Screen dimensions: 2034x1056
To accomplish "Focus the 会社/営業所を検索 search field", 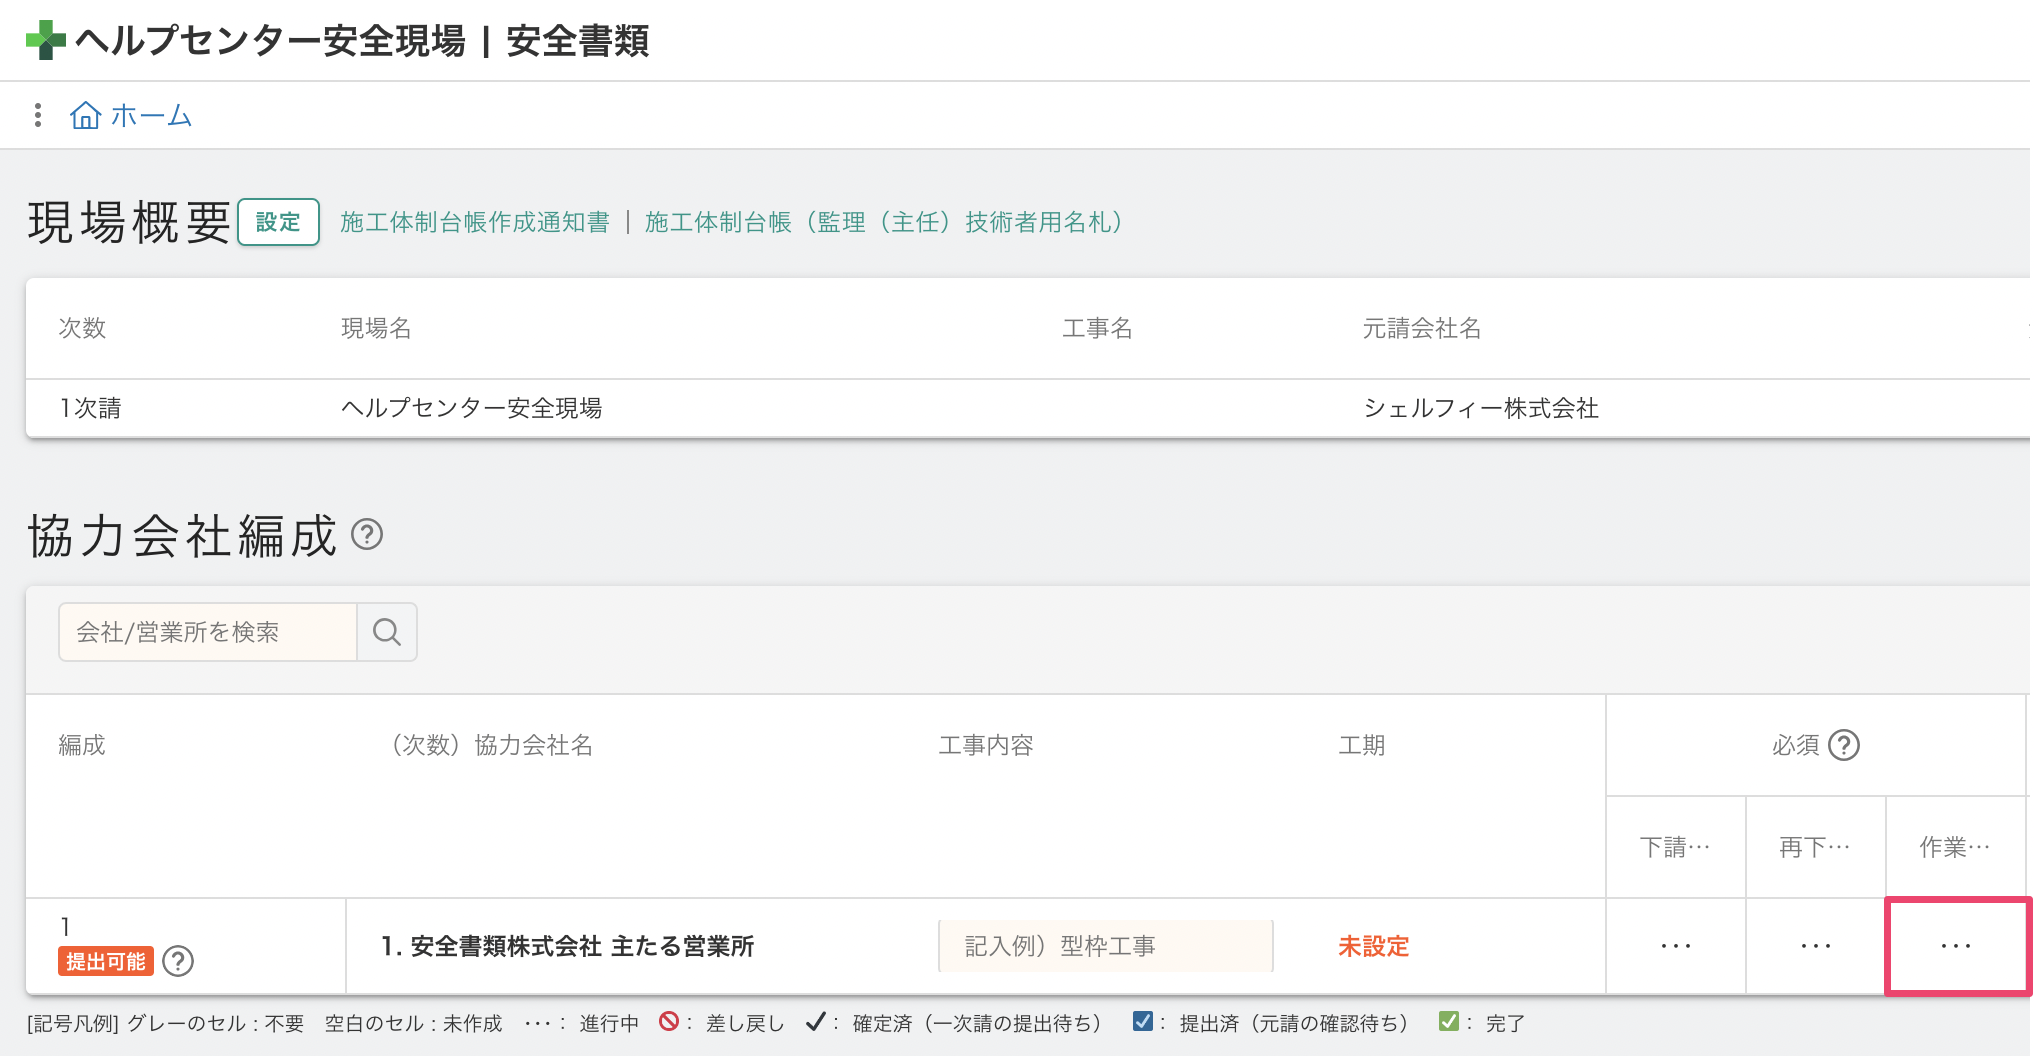I will click(208, 632).
